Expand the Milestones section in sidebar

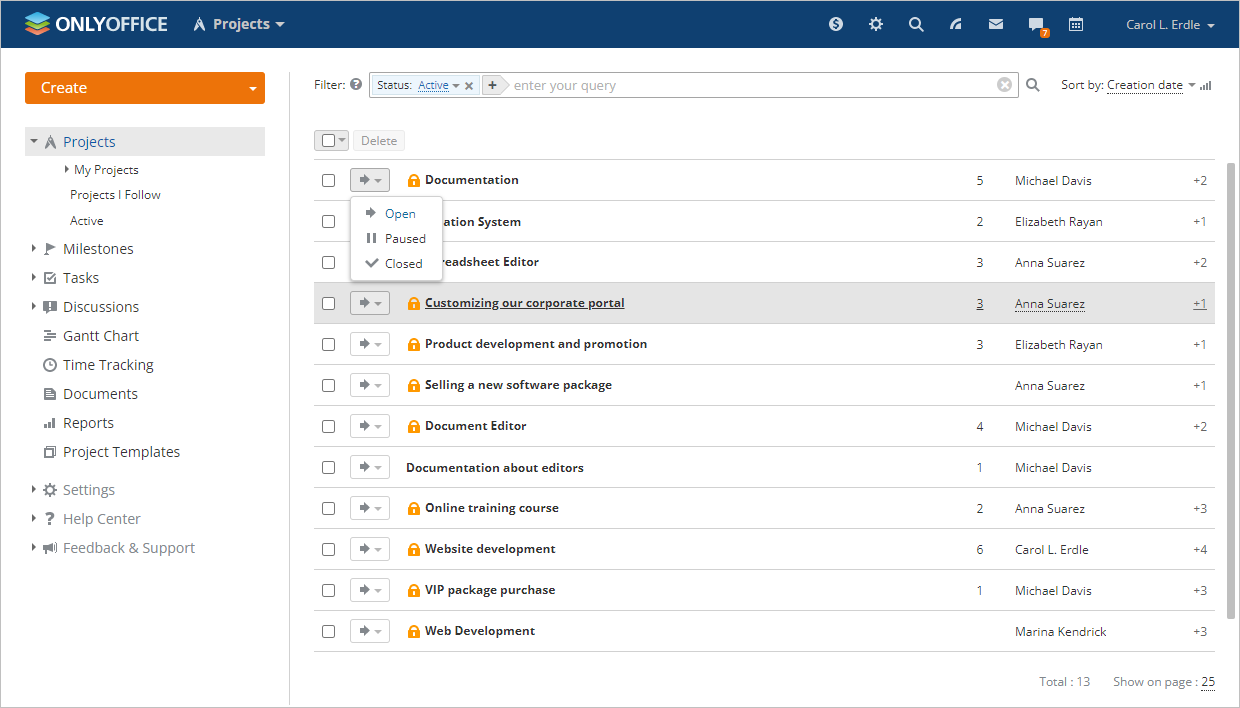[x=34, y=248]
